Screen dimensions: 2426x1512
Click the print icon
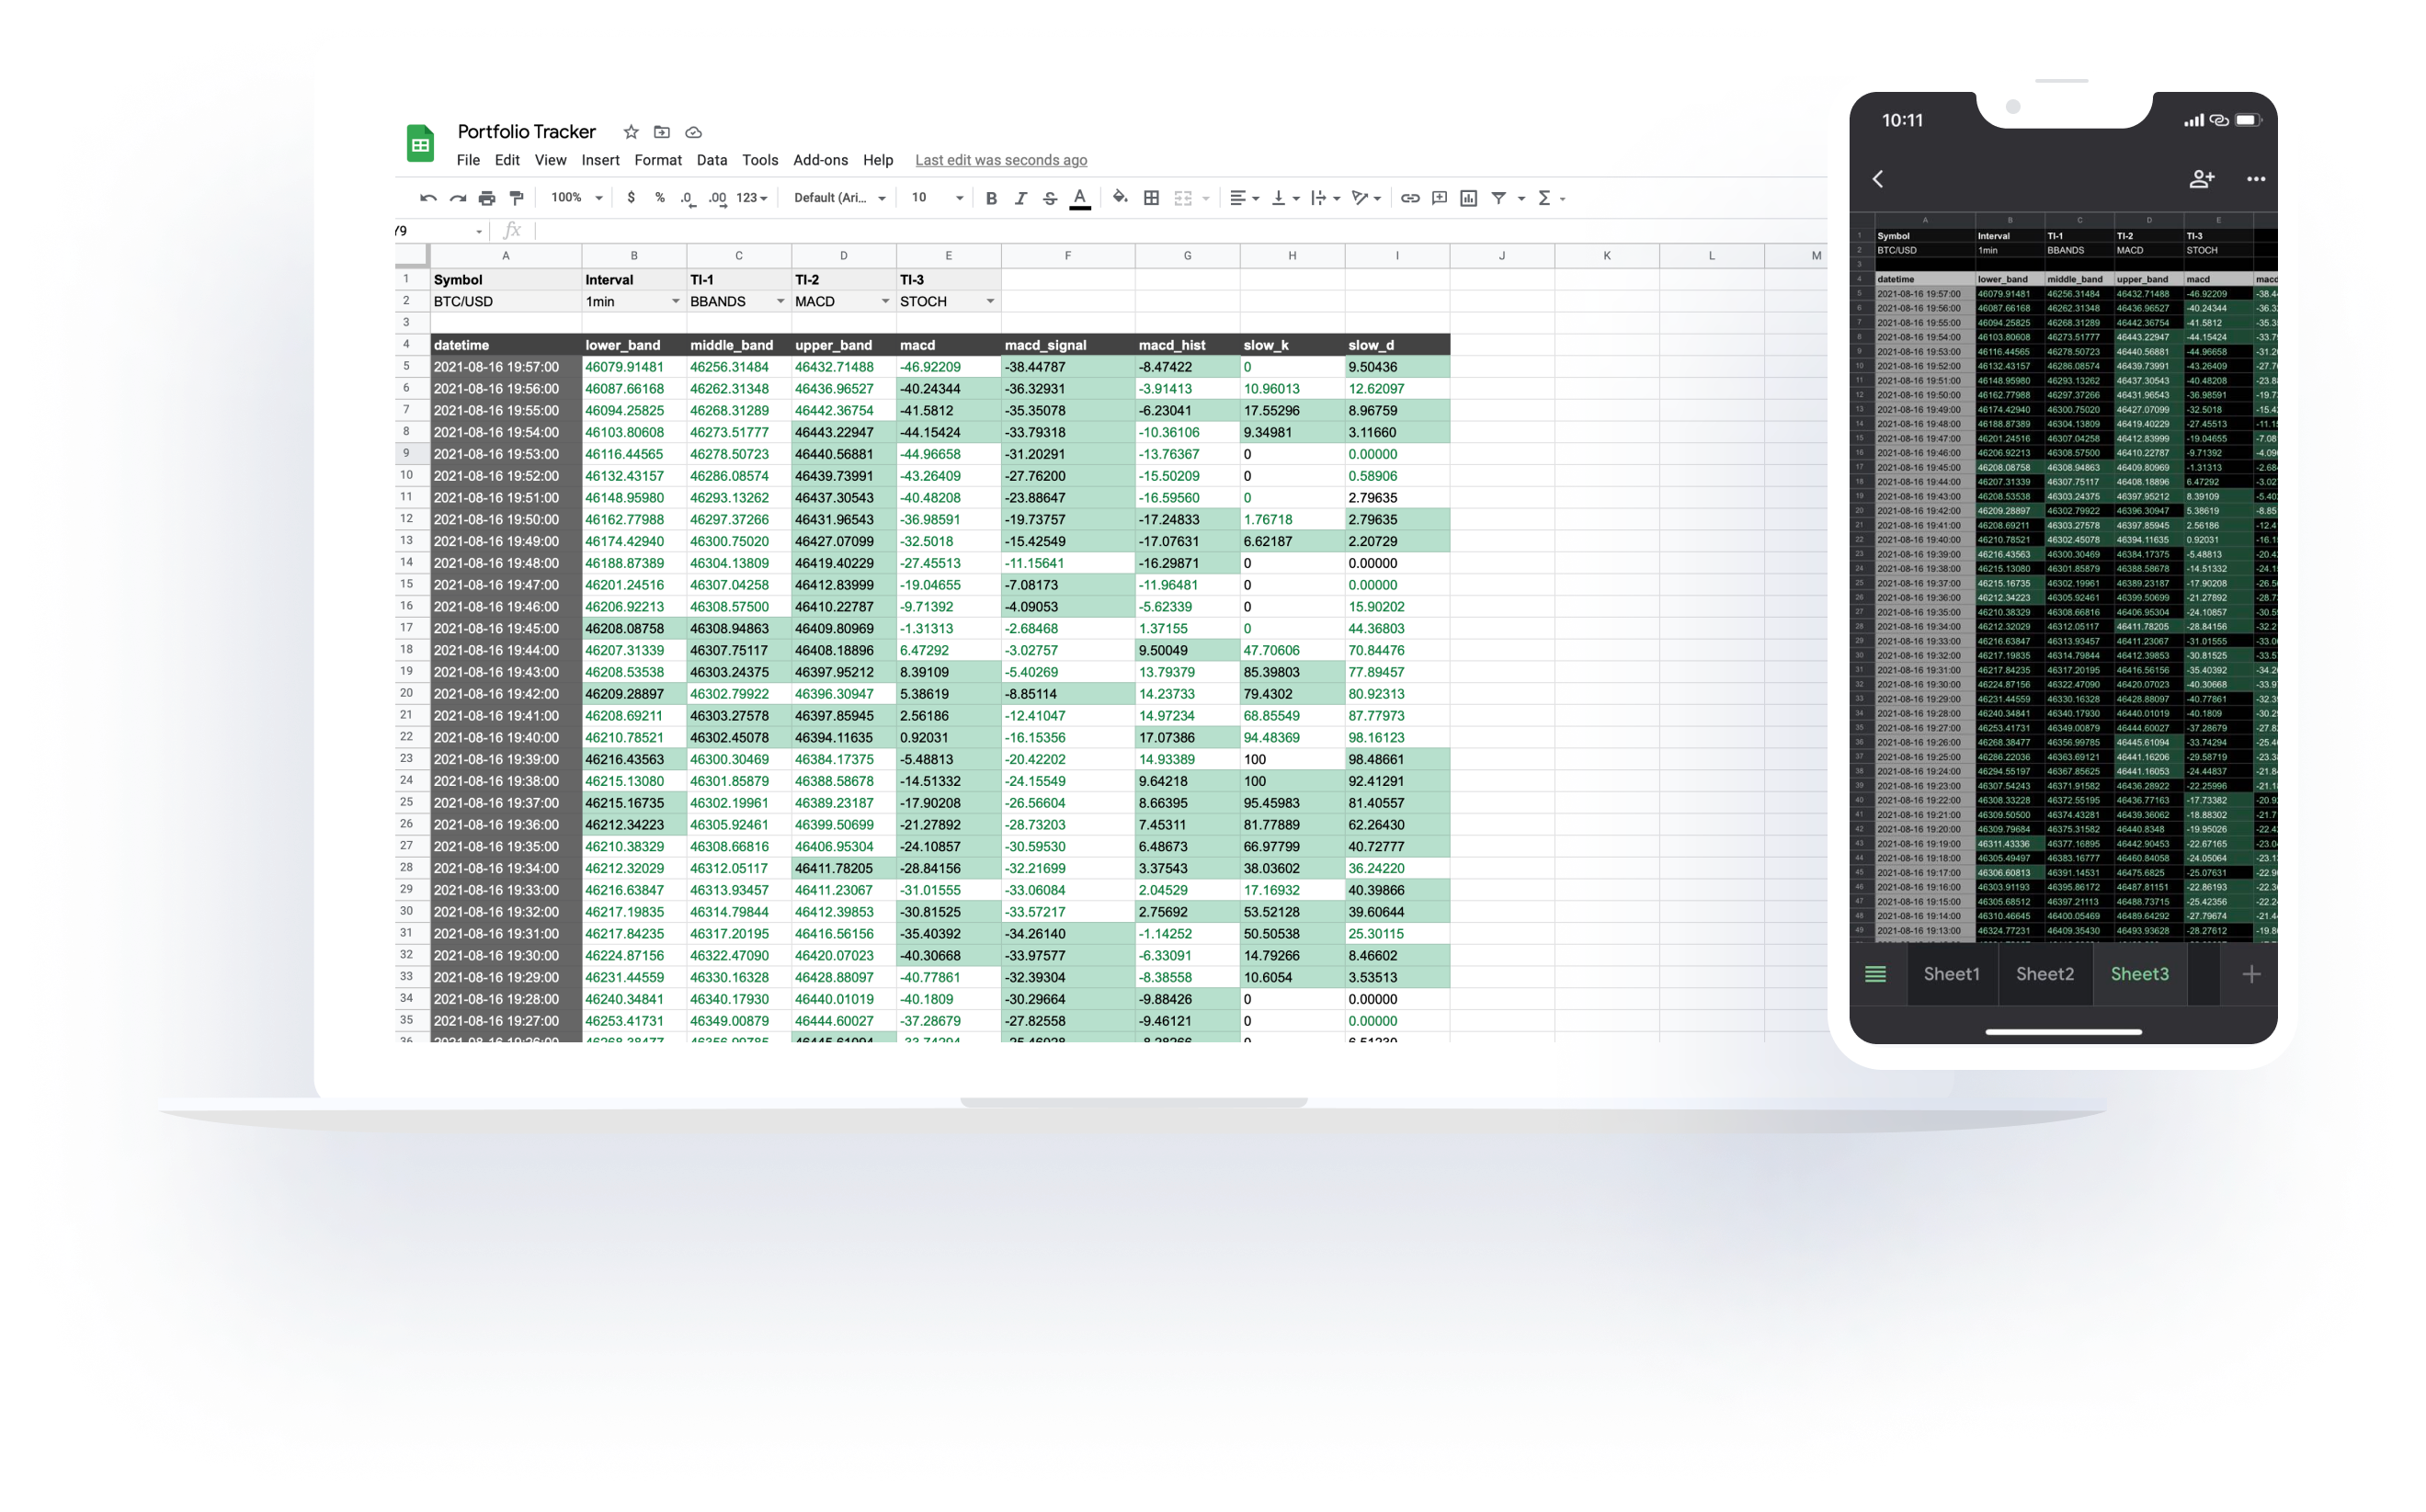pos(487,198)
